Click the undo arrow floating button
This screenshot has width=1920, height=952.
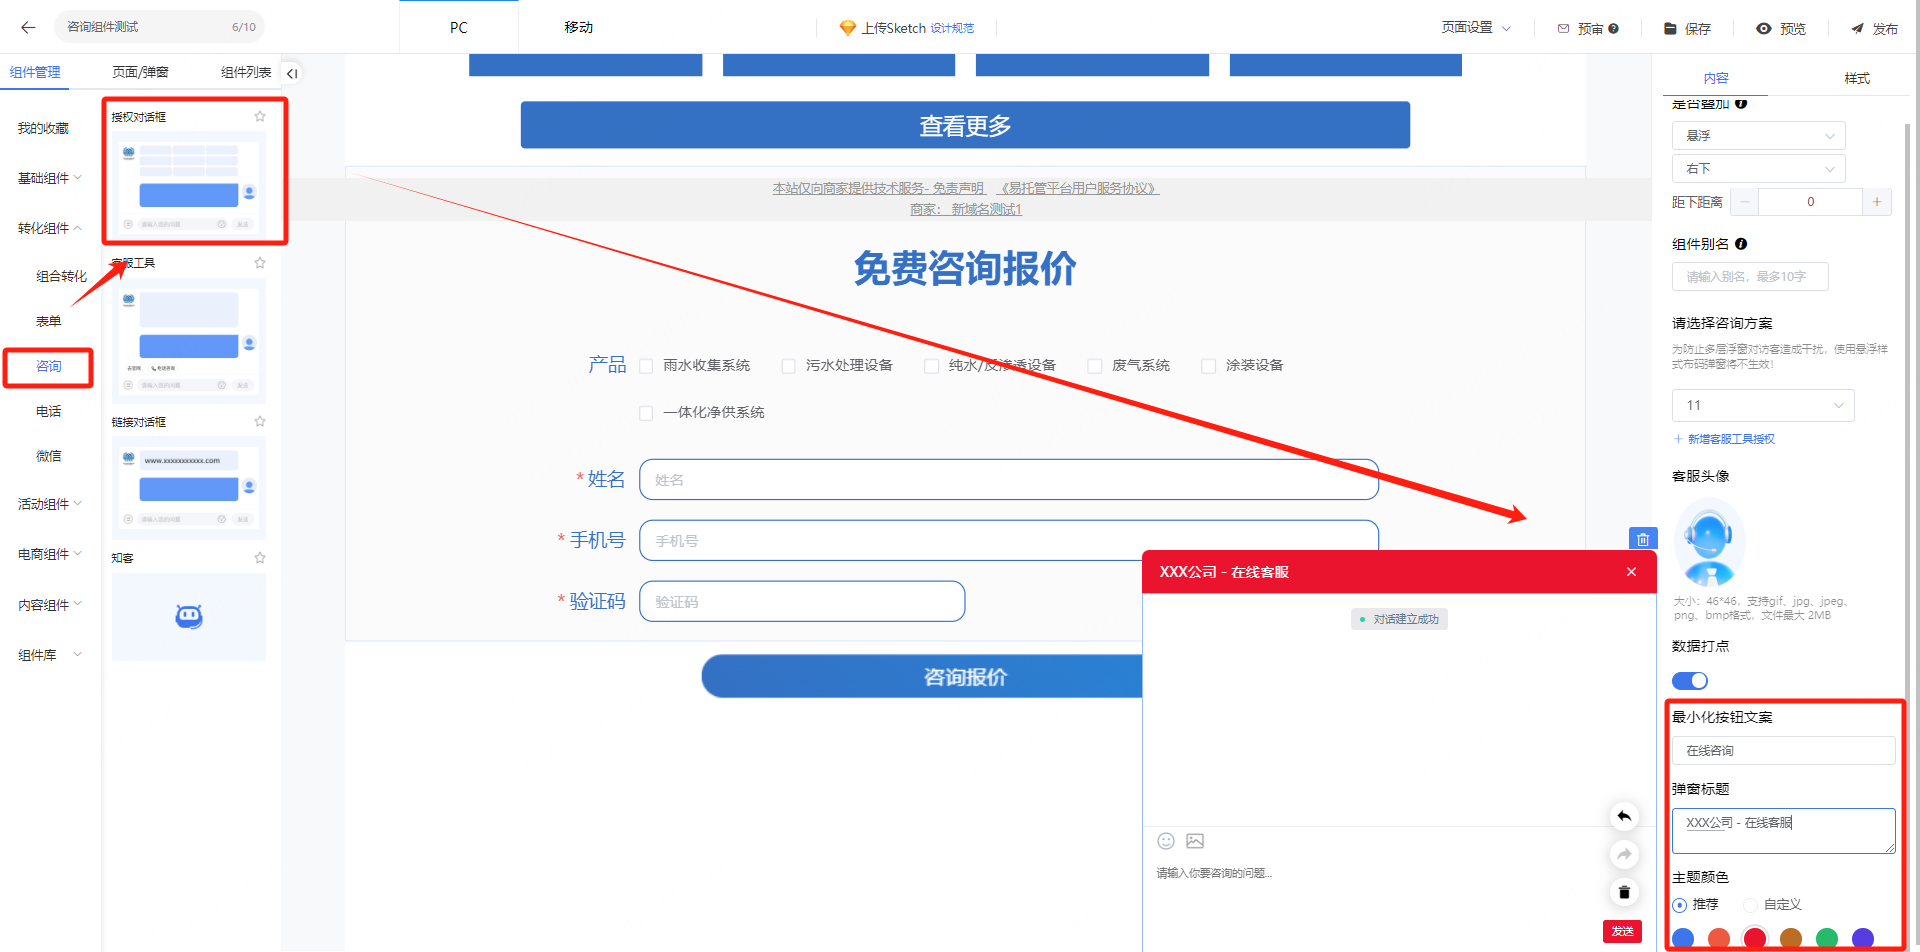click(1624, 816)
